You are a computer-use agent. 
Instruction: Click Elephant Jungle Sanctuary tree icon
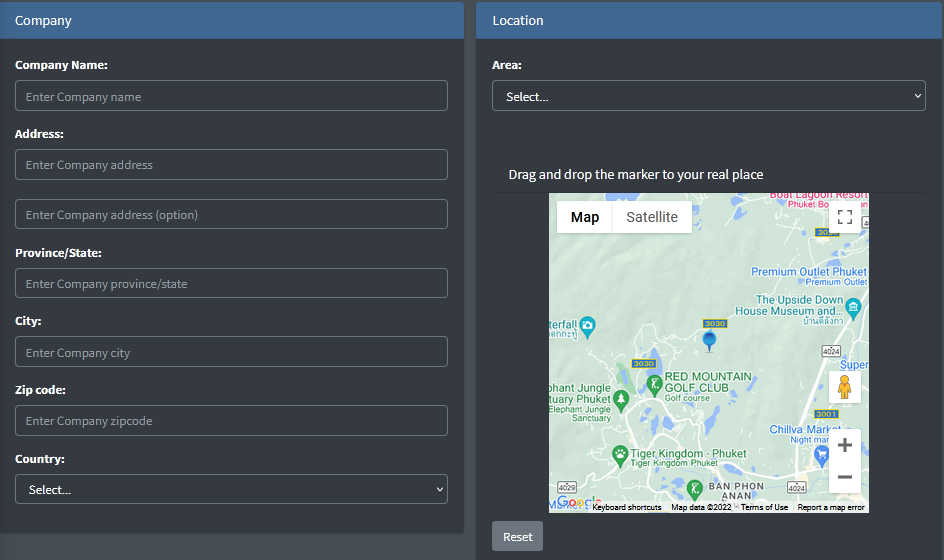tap(621, 401)
